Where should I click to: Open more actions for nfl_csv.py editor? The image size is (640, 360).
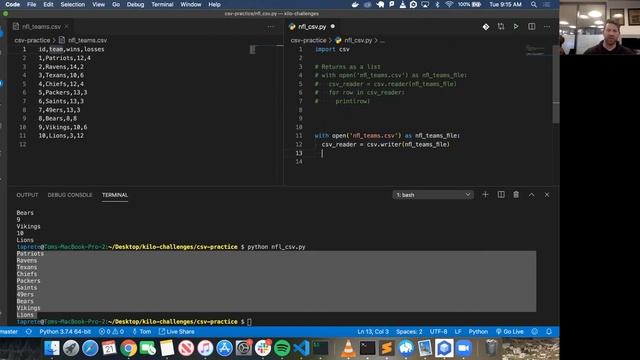[547, 27]
